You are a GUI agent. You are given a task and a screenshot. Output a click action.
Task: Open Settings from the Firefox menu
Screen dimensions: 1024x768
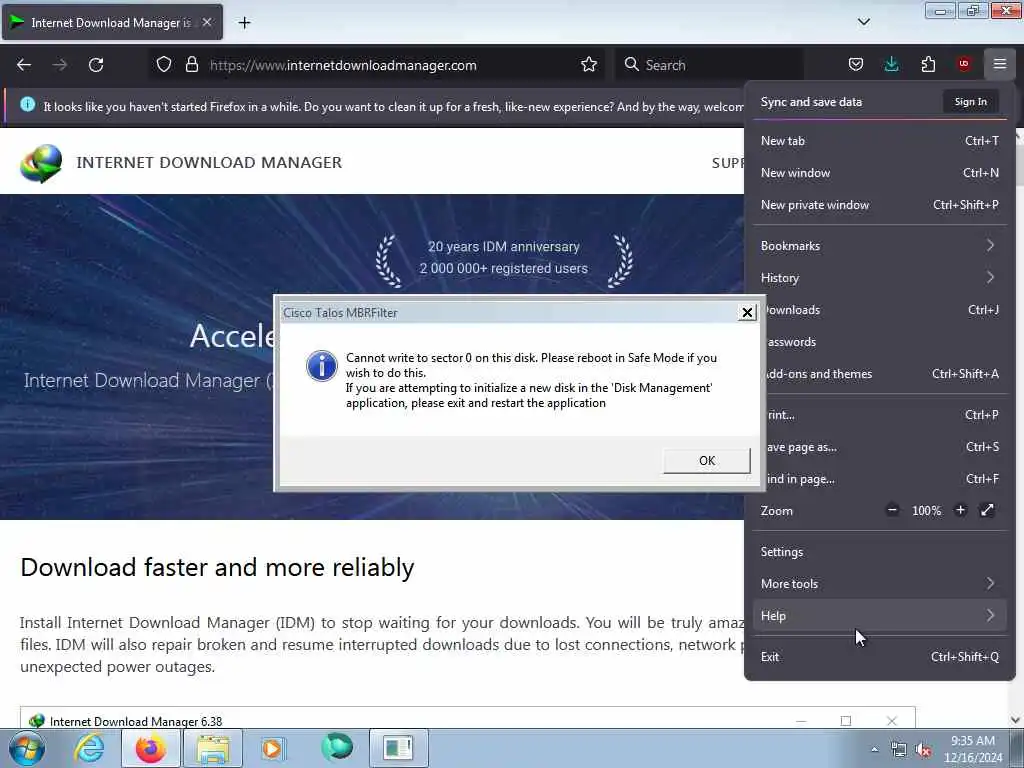879,552
